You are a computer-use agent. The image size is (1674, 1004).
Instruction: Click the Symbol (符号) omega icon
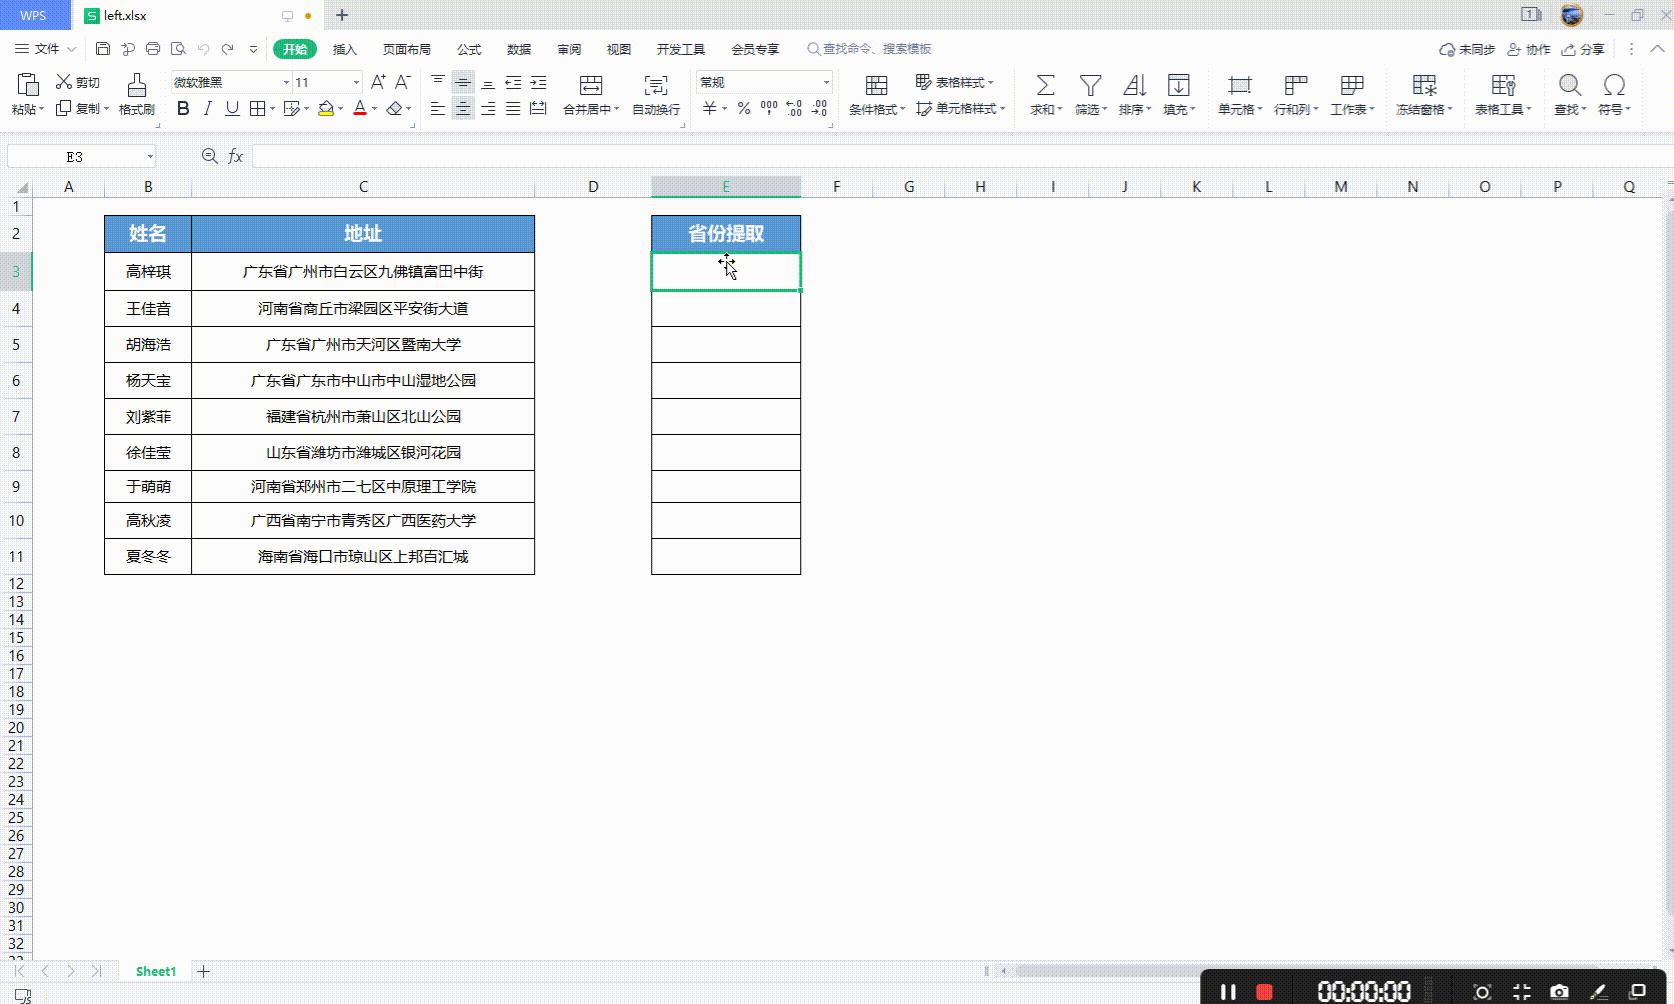(1614, 86)
